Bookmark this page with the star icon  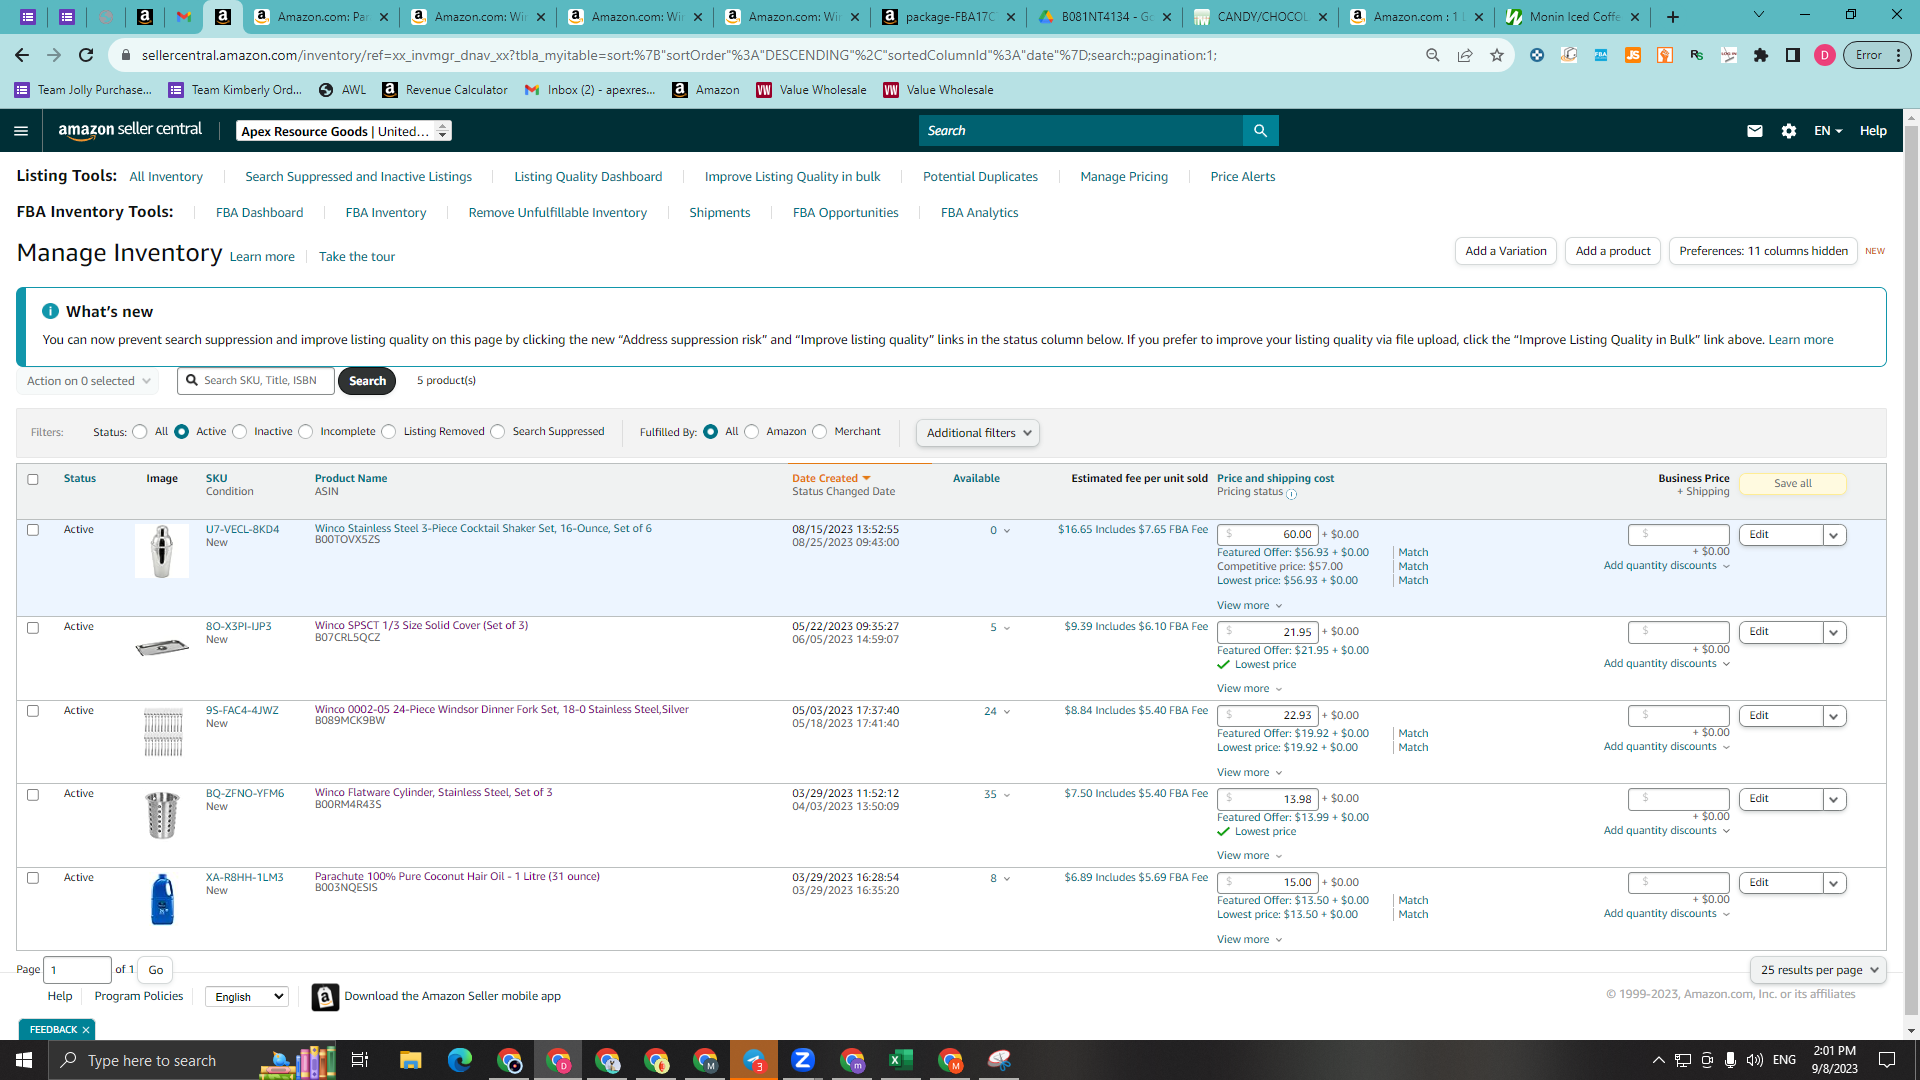click(x=1497, y=55)
